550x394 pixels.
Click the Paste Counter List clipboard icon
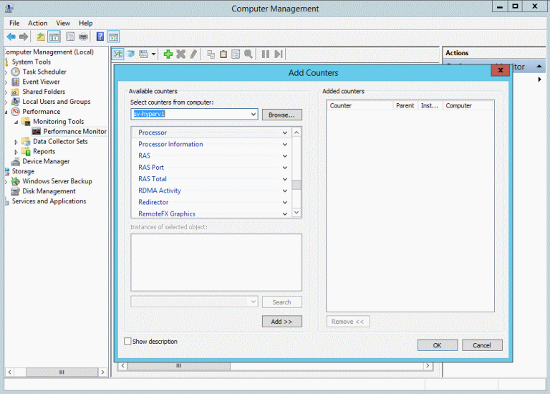coord(223,54)
